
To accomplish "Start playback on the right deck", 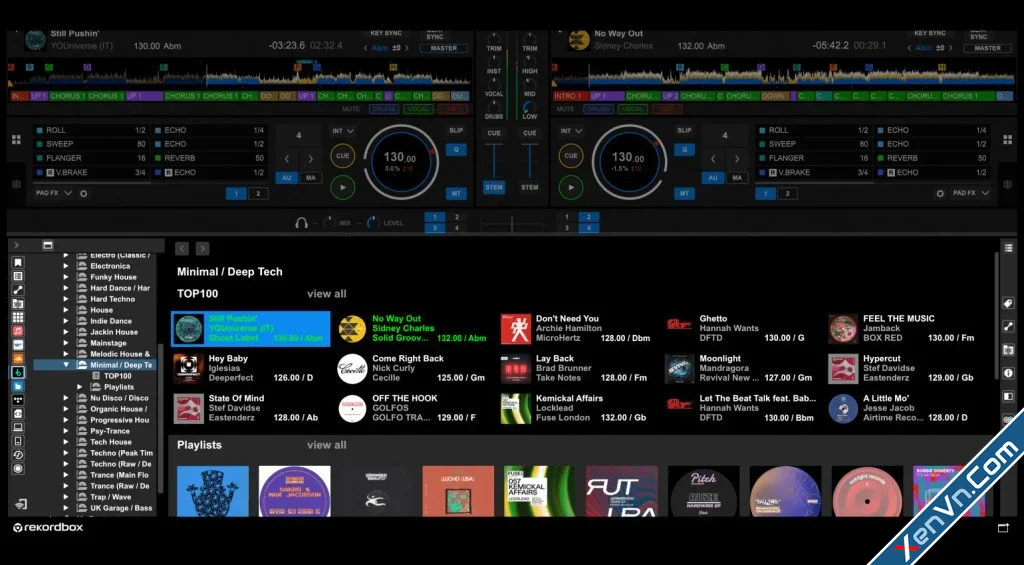I will point(571,187).
